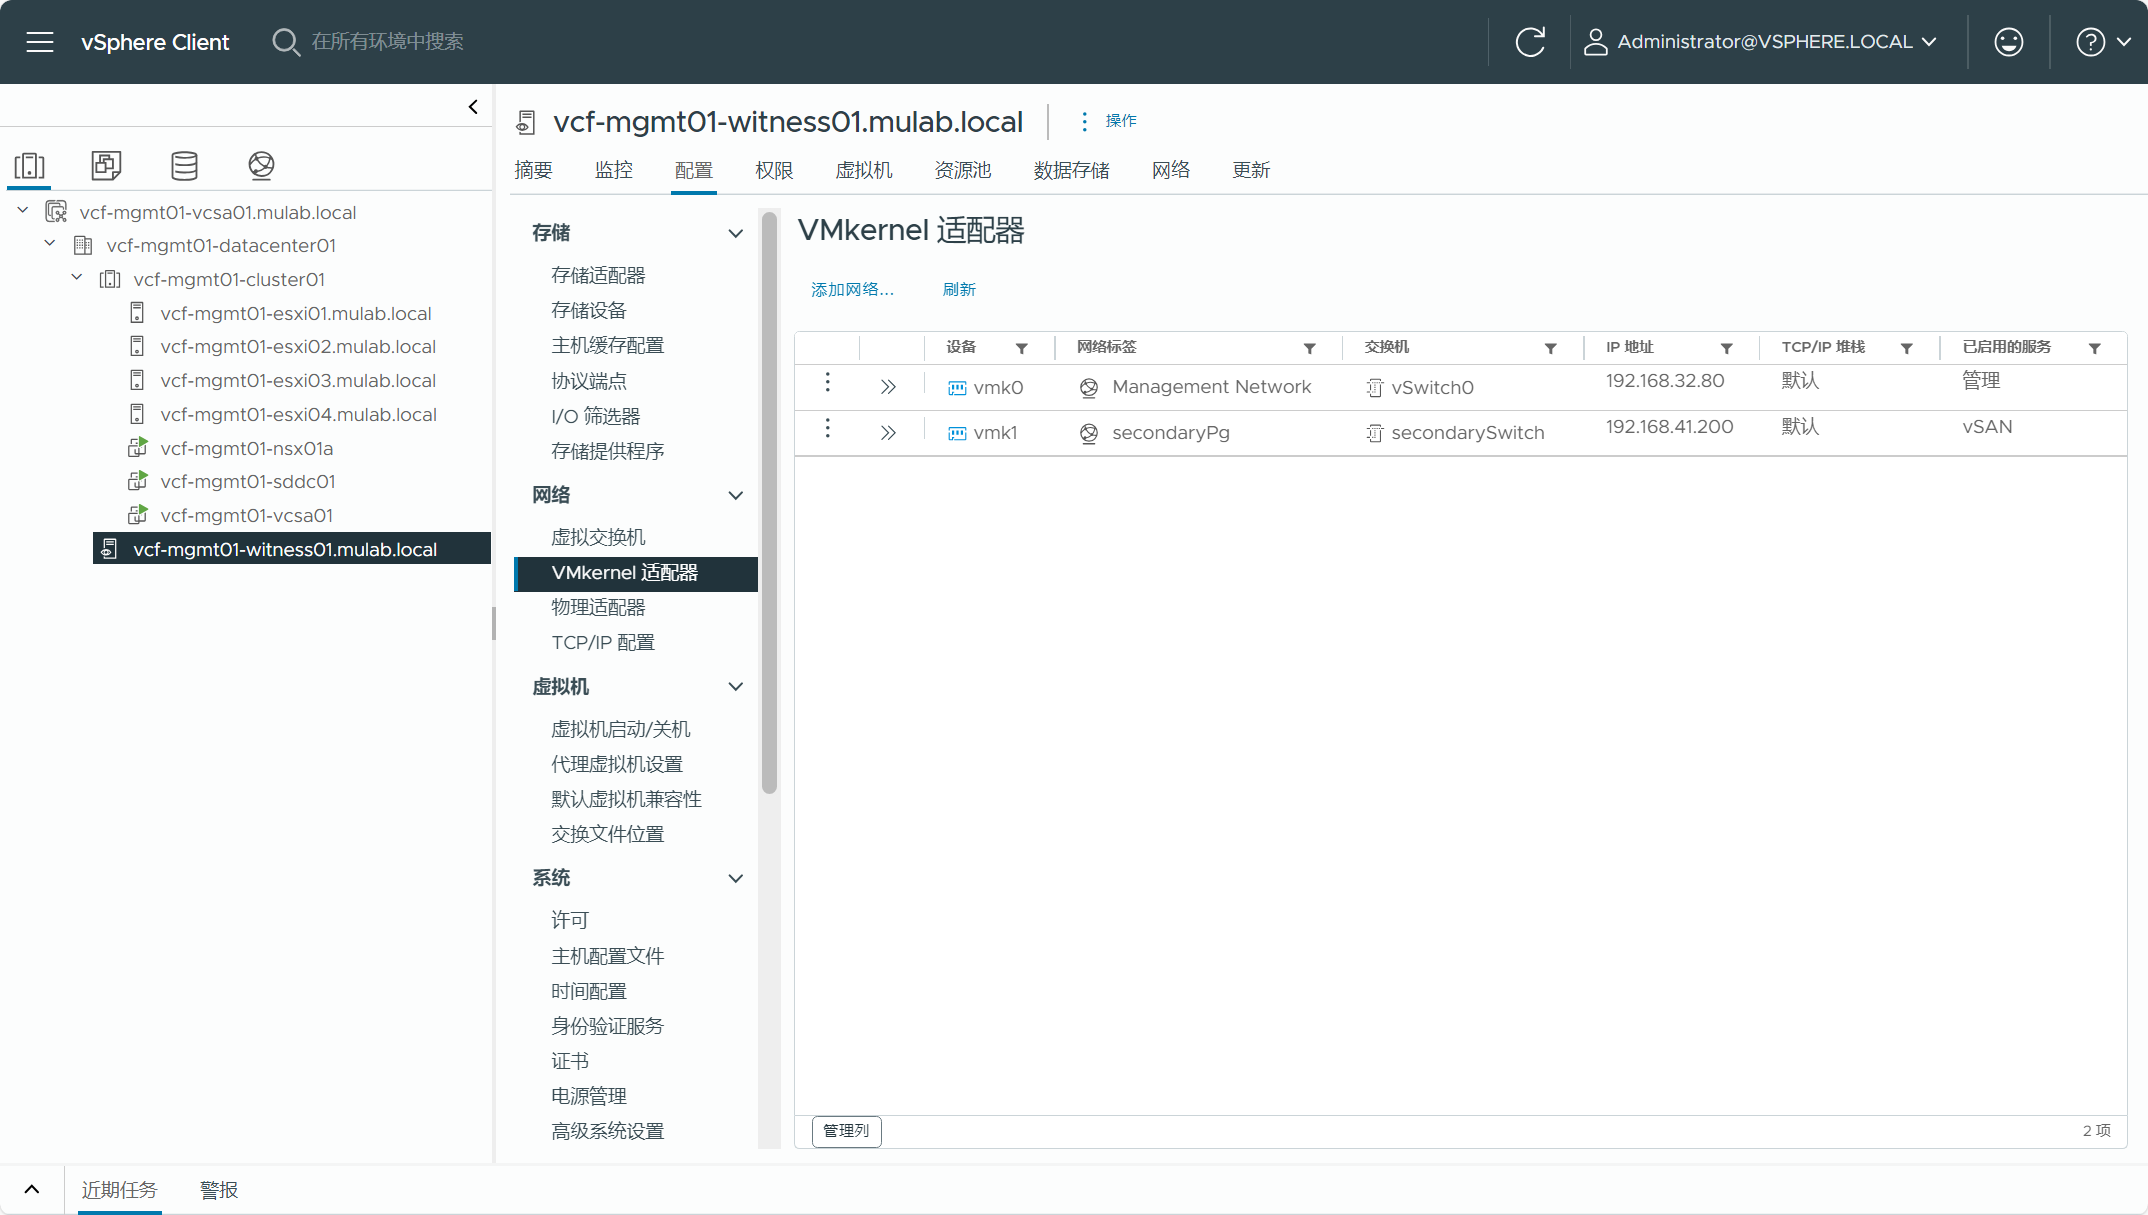Viewport: 2148px width, 1215px height.
Task: Select 物理适配器 in network settings
Action: point(598,607)
